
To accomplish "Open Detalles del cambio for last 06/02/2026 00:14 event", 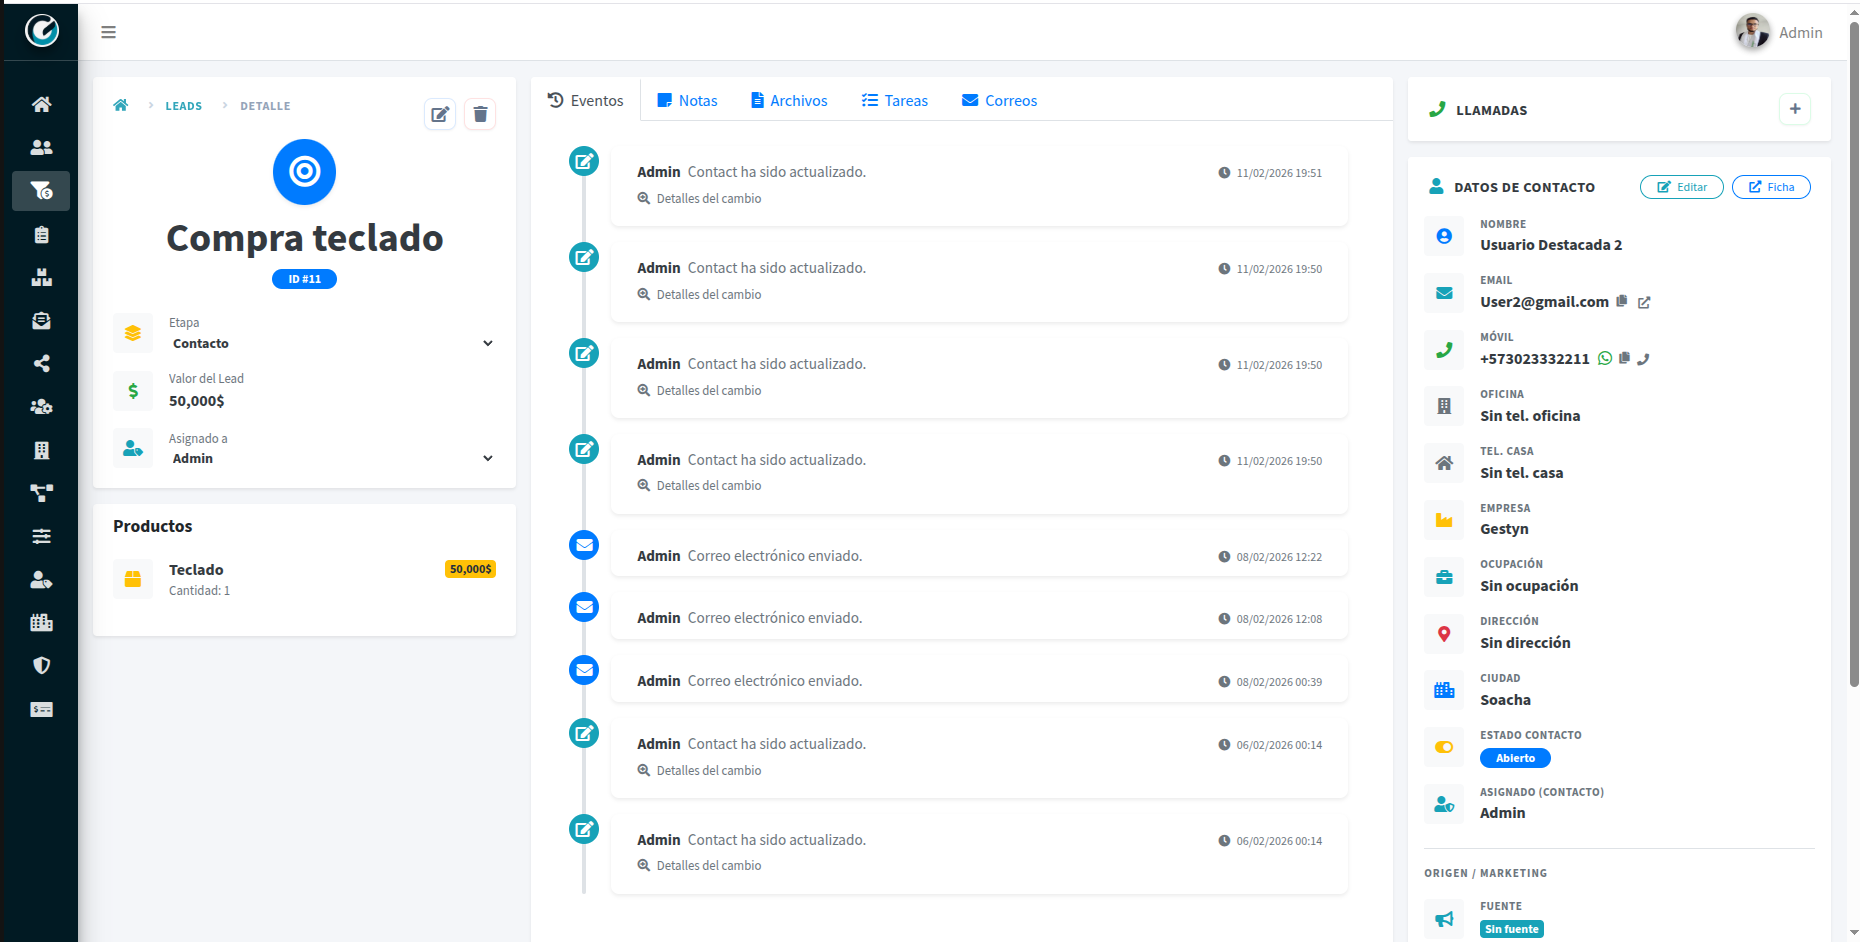I will (700, 865).
